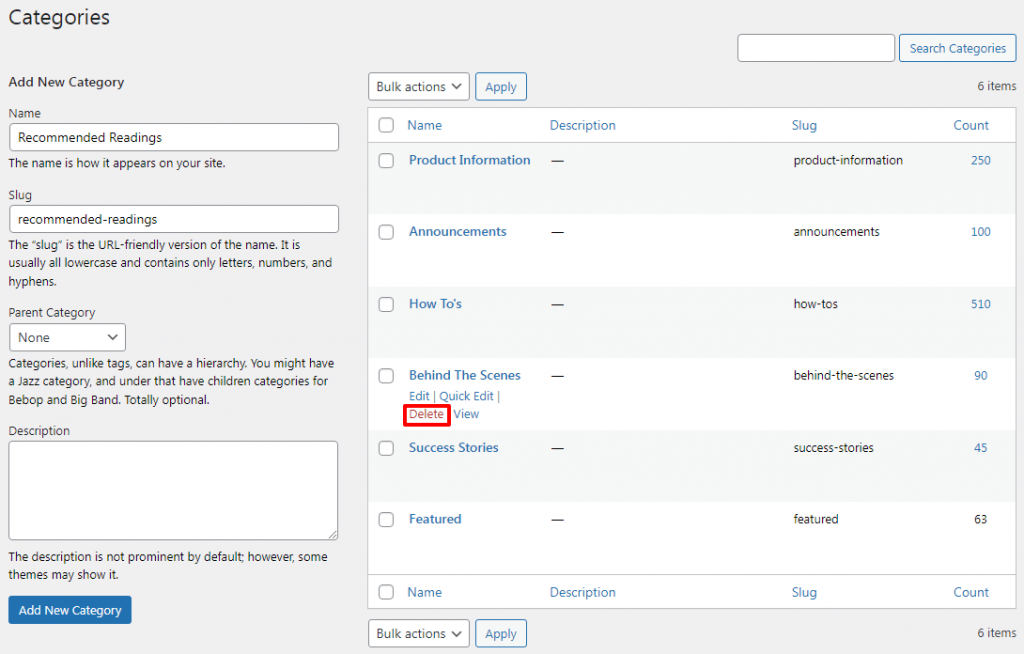Screen dimensions: 1024x654
Task: Click inside the Description textarea
Action: coord(173,490)
